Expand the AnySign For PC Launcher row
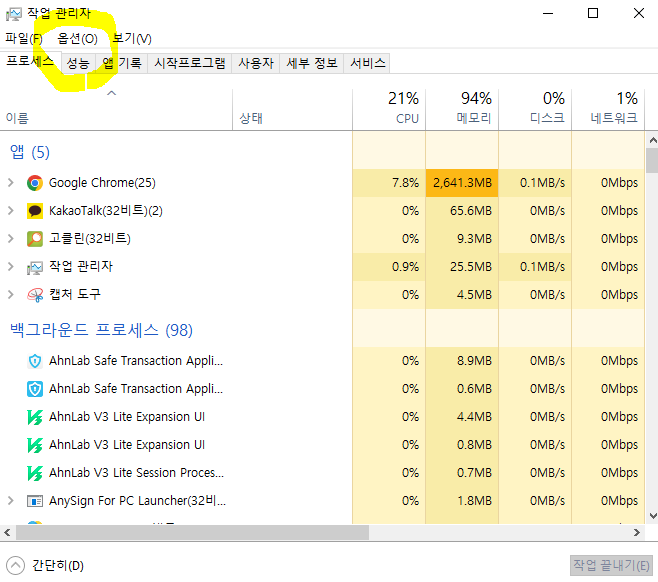 [x=11, y=501]
